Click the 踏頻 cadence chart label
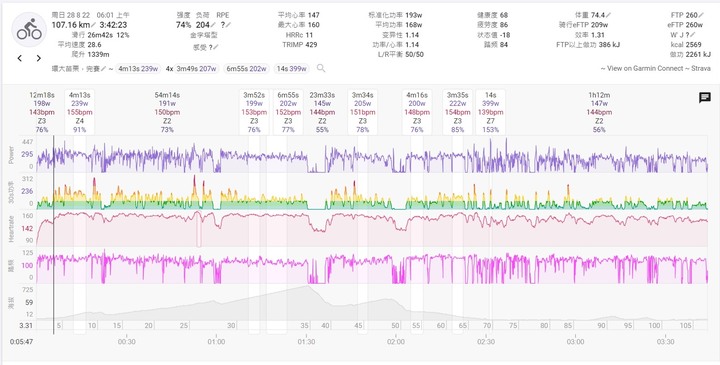The image size is (720, 365). point(11,266)
